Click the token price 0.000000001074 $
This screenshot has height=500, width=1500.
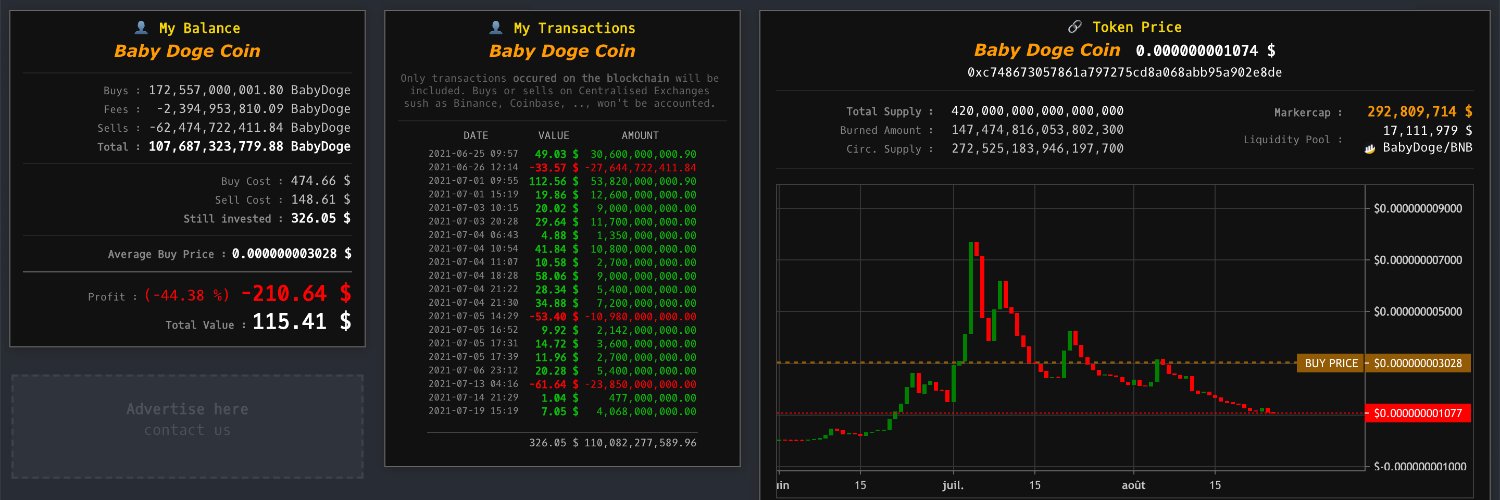(x=1206, y=50)
